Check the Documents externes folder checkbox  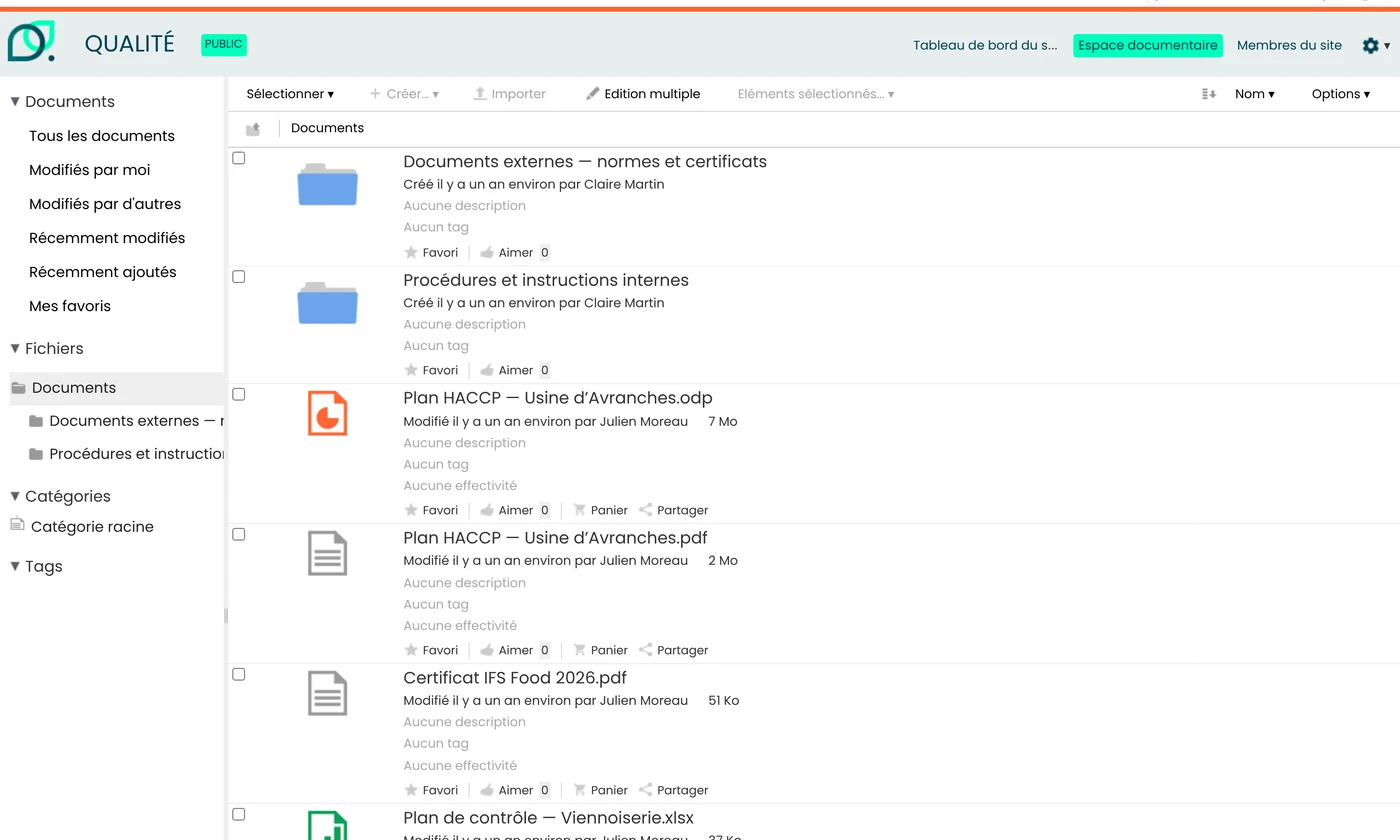(239, 158)
